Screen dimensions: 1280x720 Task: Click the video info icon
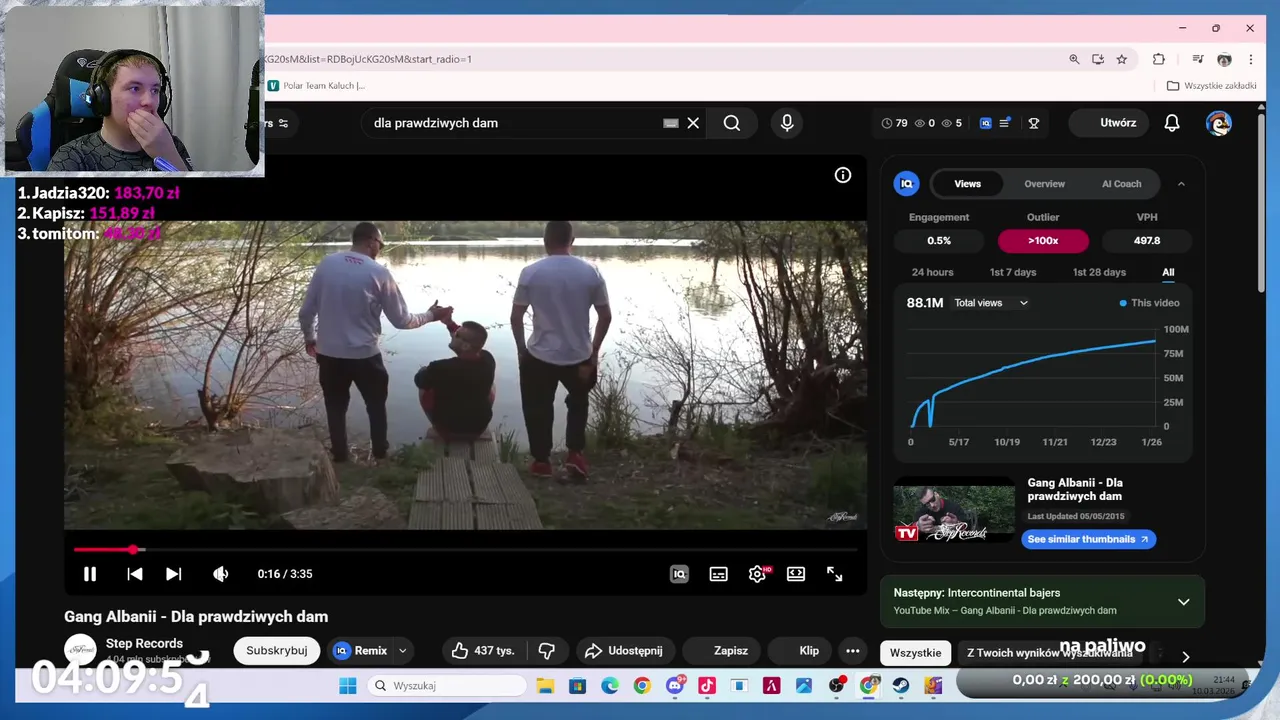coord(843,175)
